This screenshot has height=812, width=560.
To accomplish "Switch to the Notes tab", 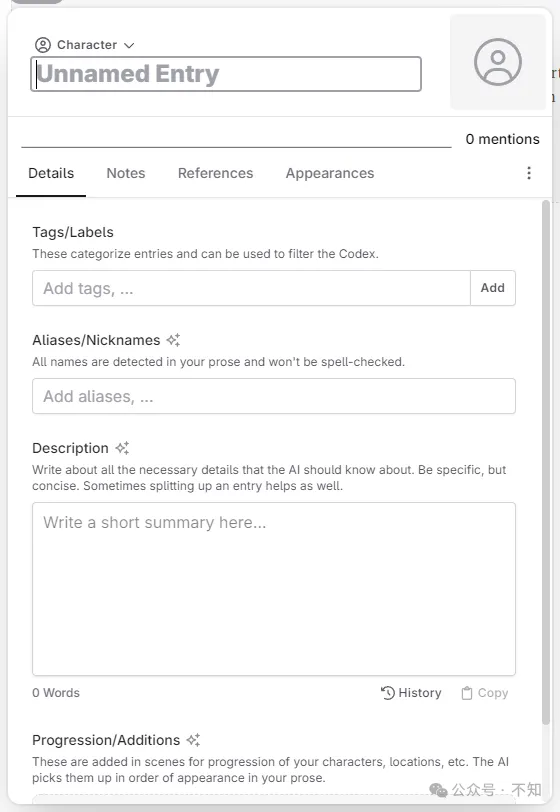I will click(126, 173).
